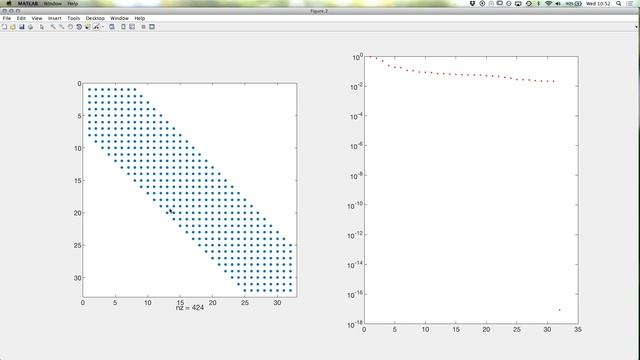Create a new figure from toolbar

pos(4,27)
